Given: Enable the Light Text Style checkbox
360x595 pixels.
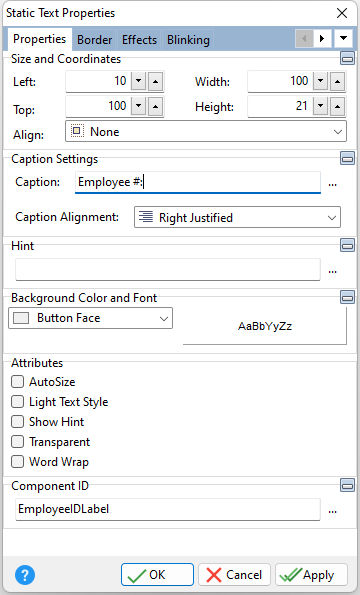Looking at the screenshot, I should (17, 402).
